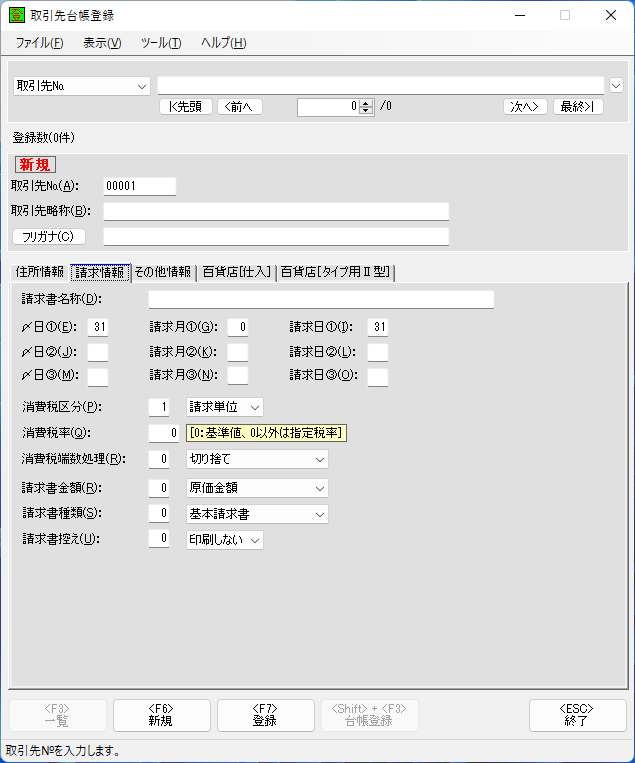Click the 請求書名称(D) input field
The image size is (635, 763).
321,299
